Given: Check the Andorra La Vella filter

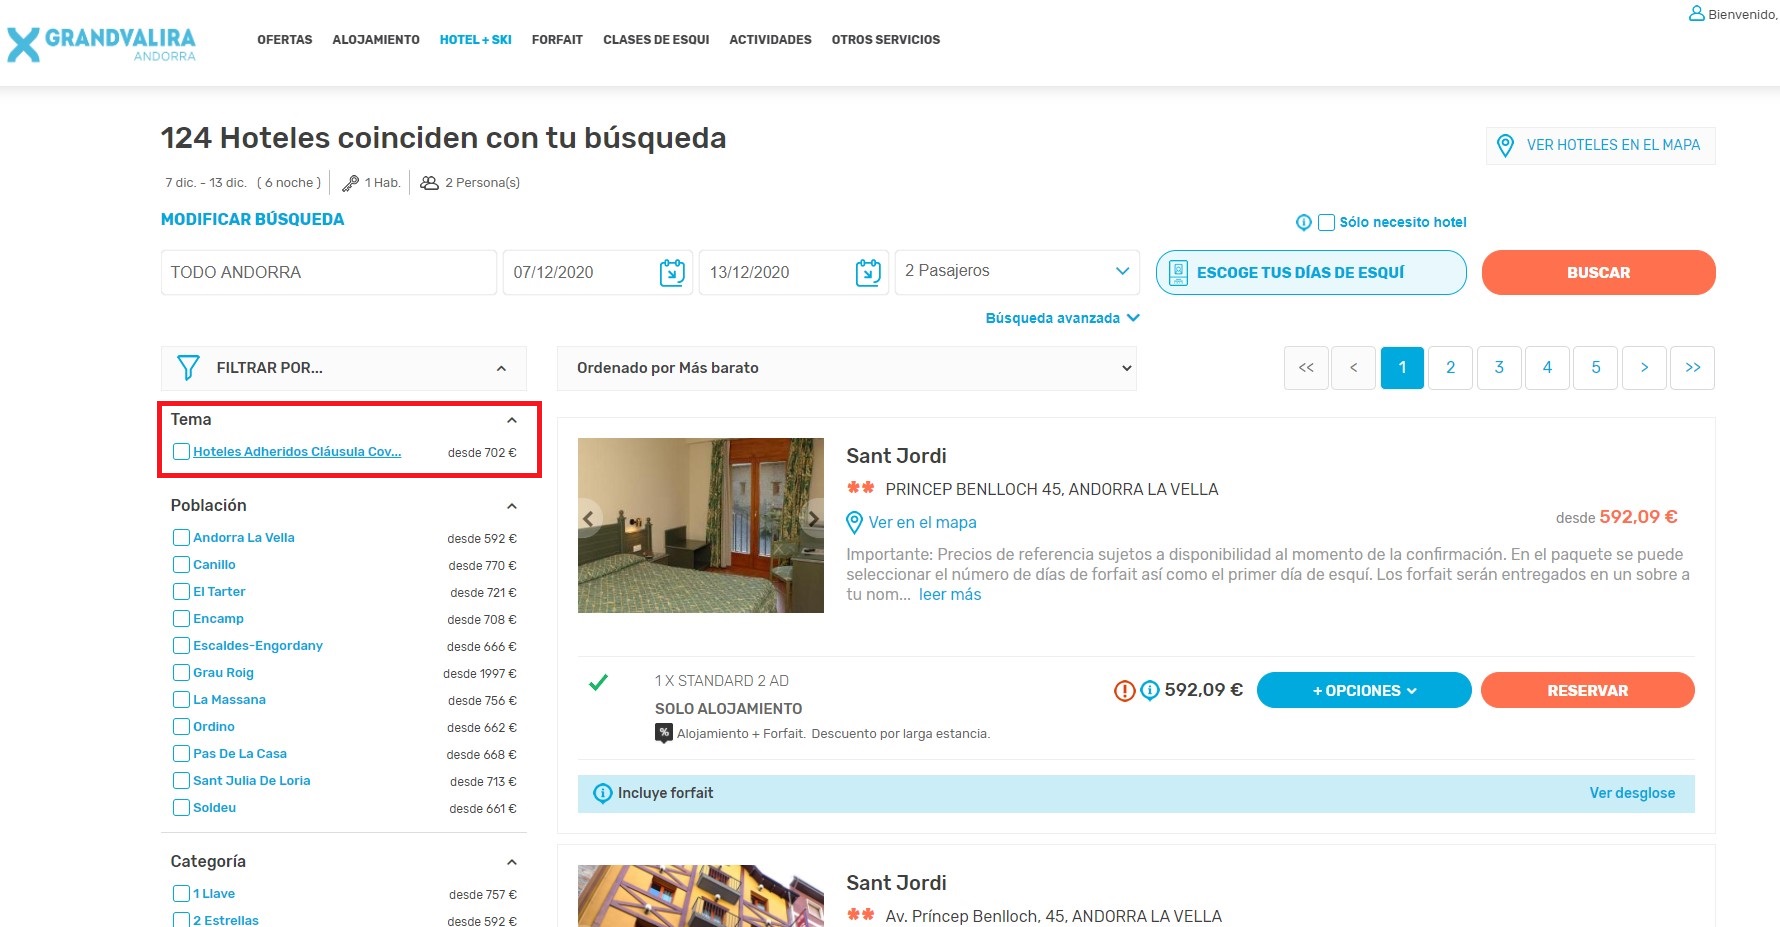Looking at the screenshot, I should tap(181, 538).
